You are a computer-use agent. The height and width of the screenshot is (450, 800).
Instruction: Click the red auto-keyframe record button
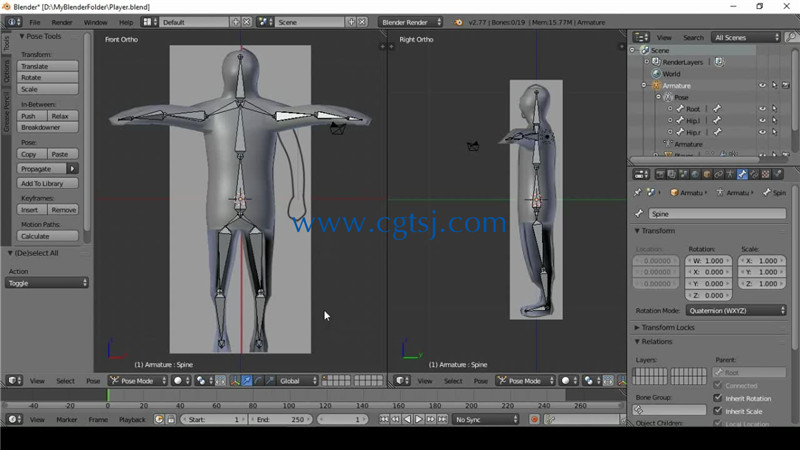coord(534,419)
